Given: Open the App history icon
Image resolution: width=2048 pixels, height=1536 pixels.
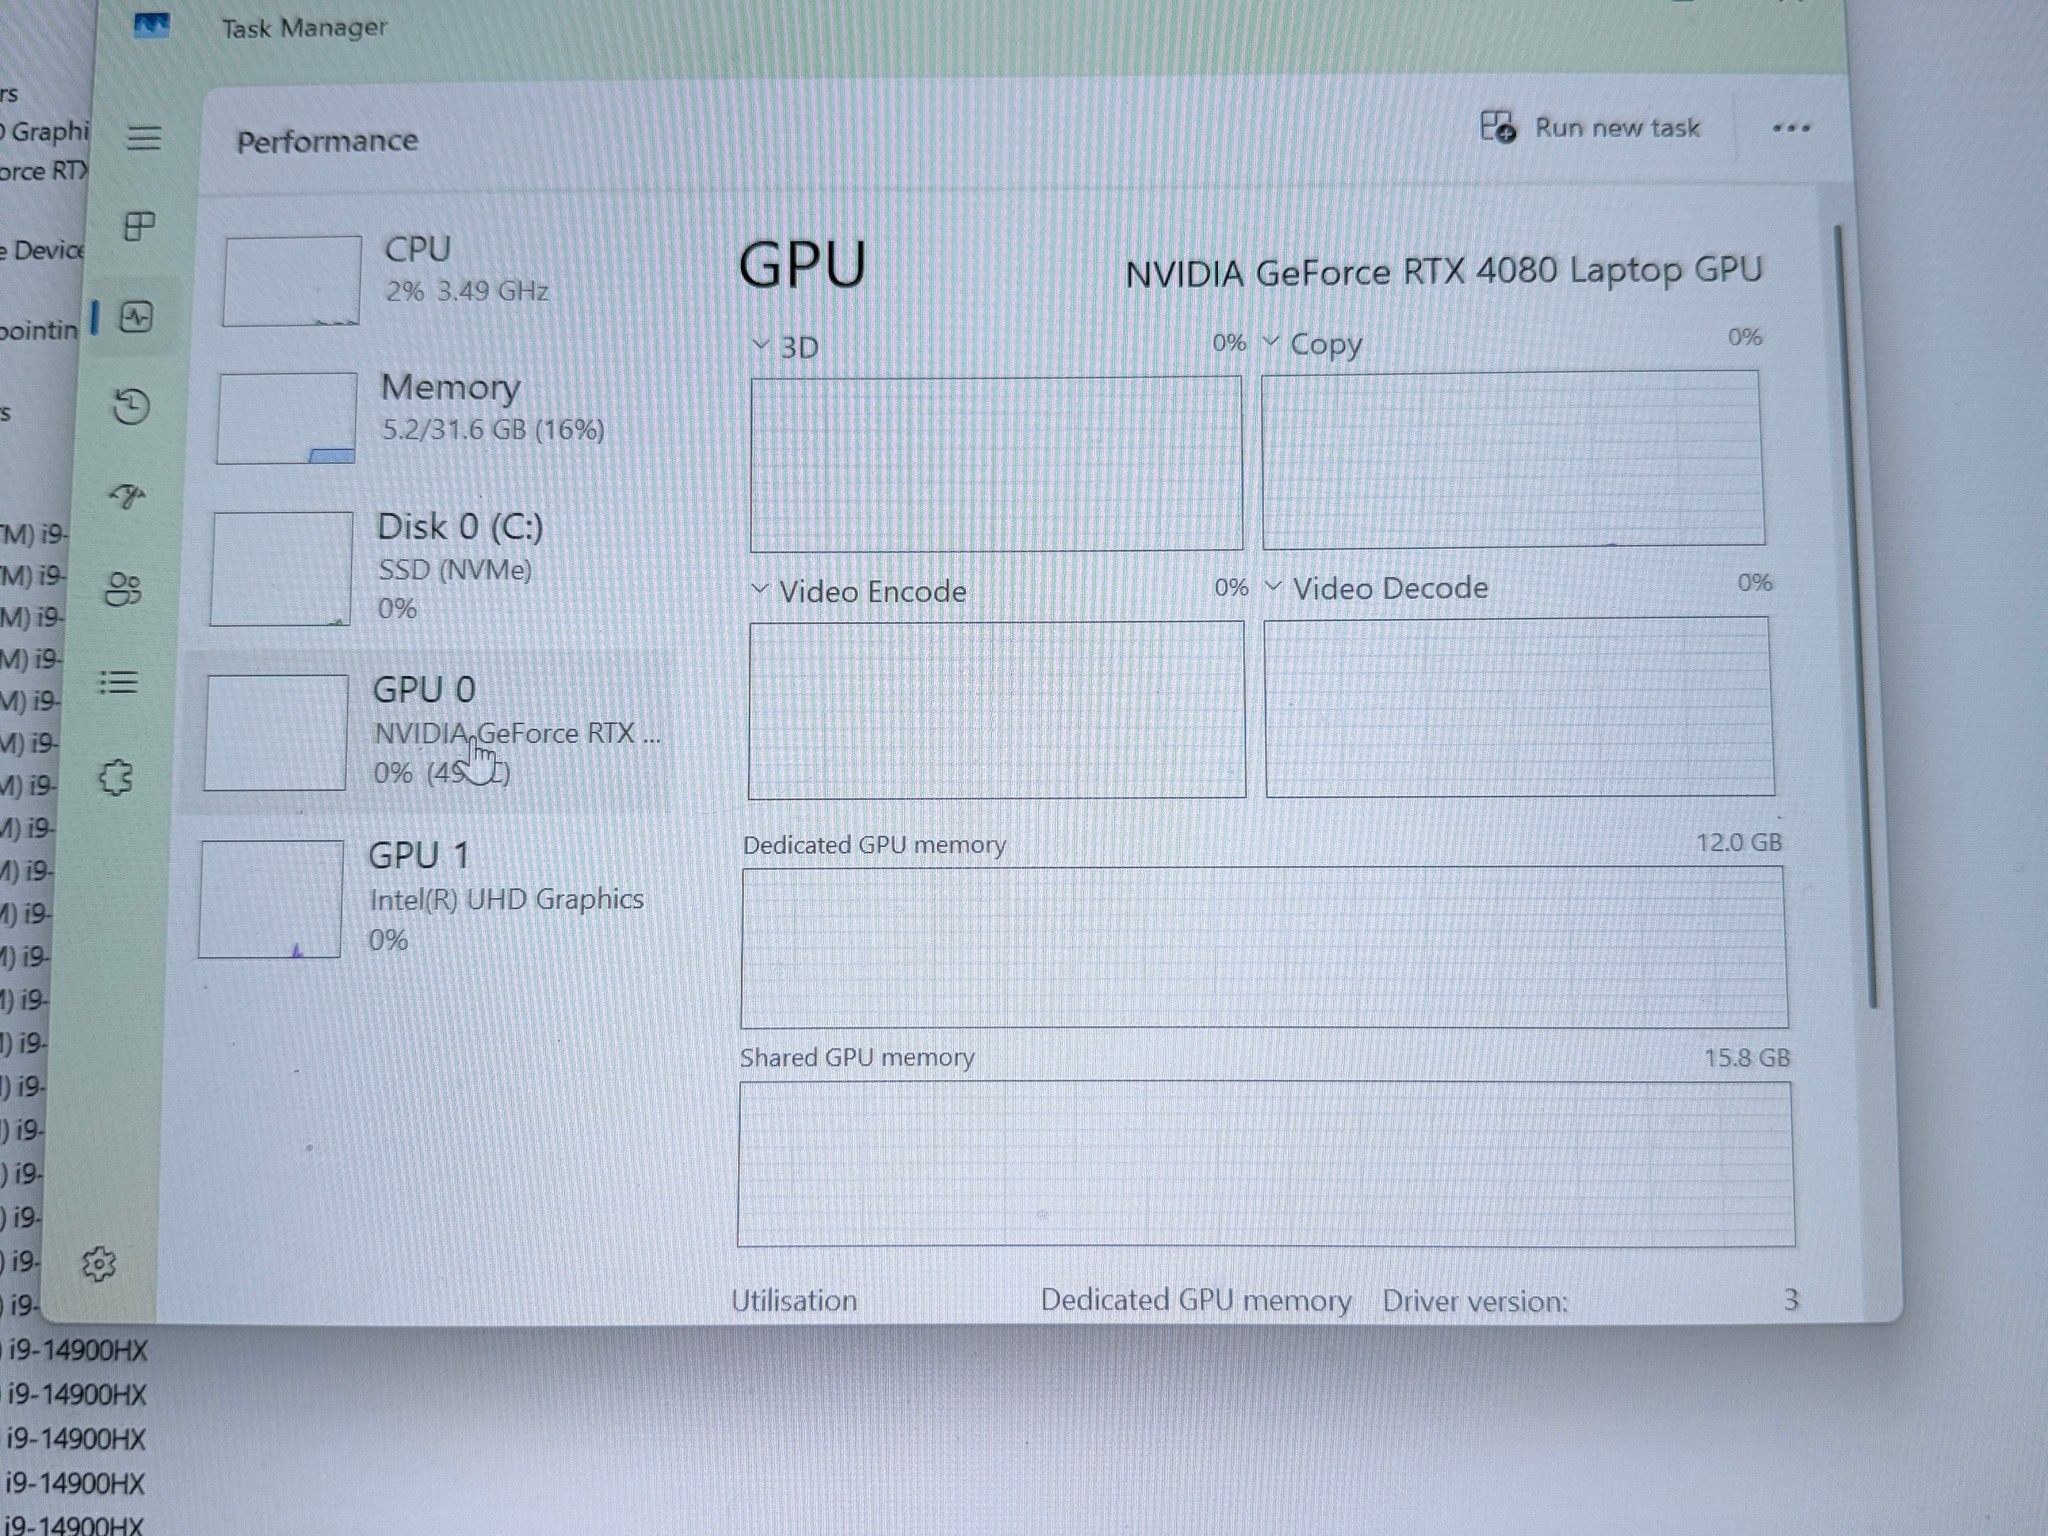Looking at the screenshot, I should coord(131,407).
